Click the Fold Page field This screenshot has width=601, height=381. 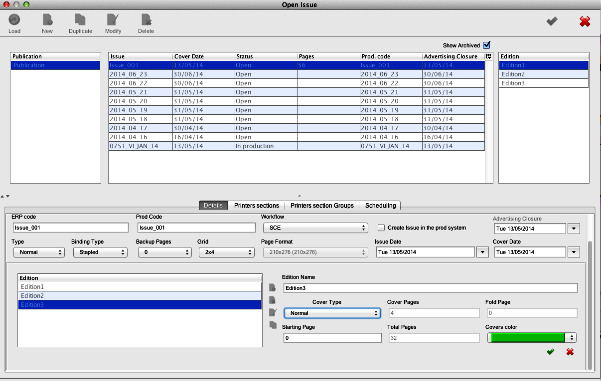(x=532, y=313)
